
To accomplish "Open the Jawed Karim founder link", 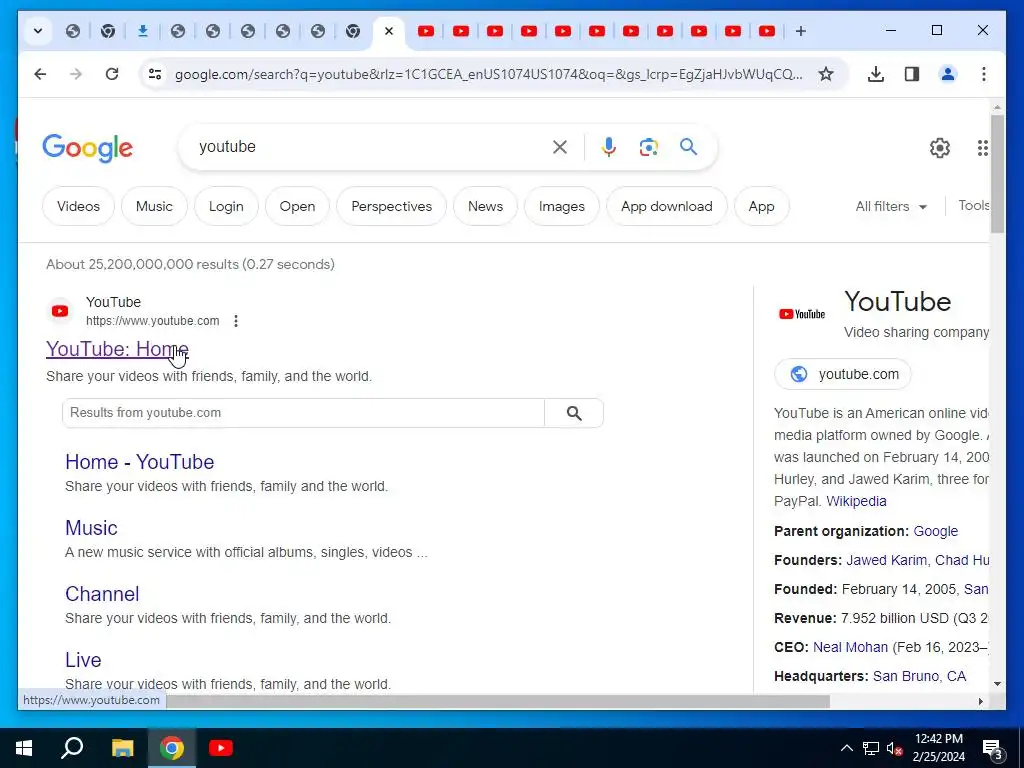I will [x=886, y=560].
